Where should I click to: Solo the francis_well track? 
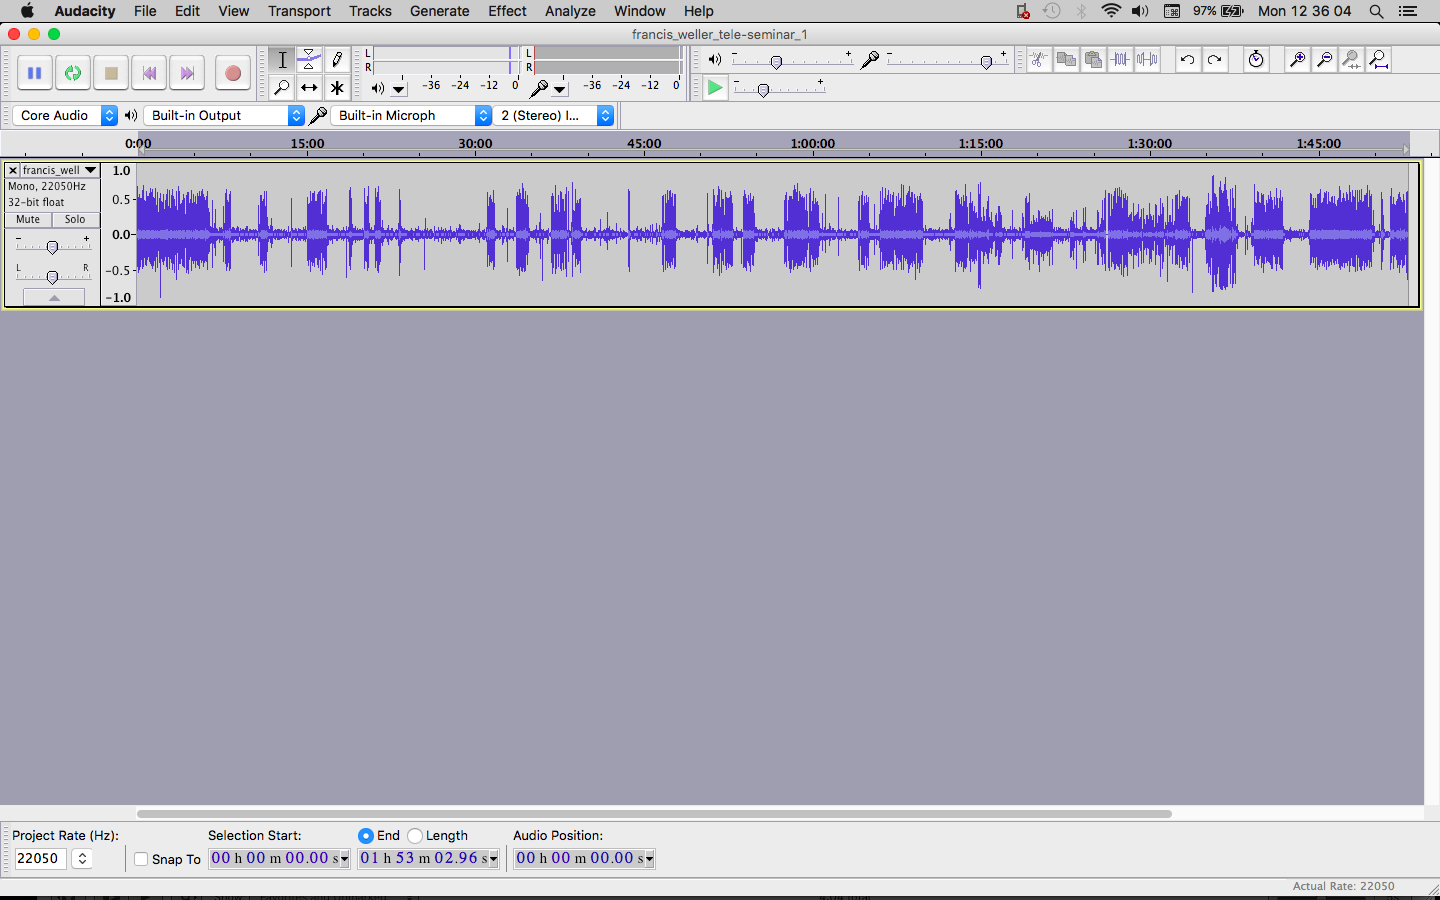coord(76,220)
